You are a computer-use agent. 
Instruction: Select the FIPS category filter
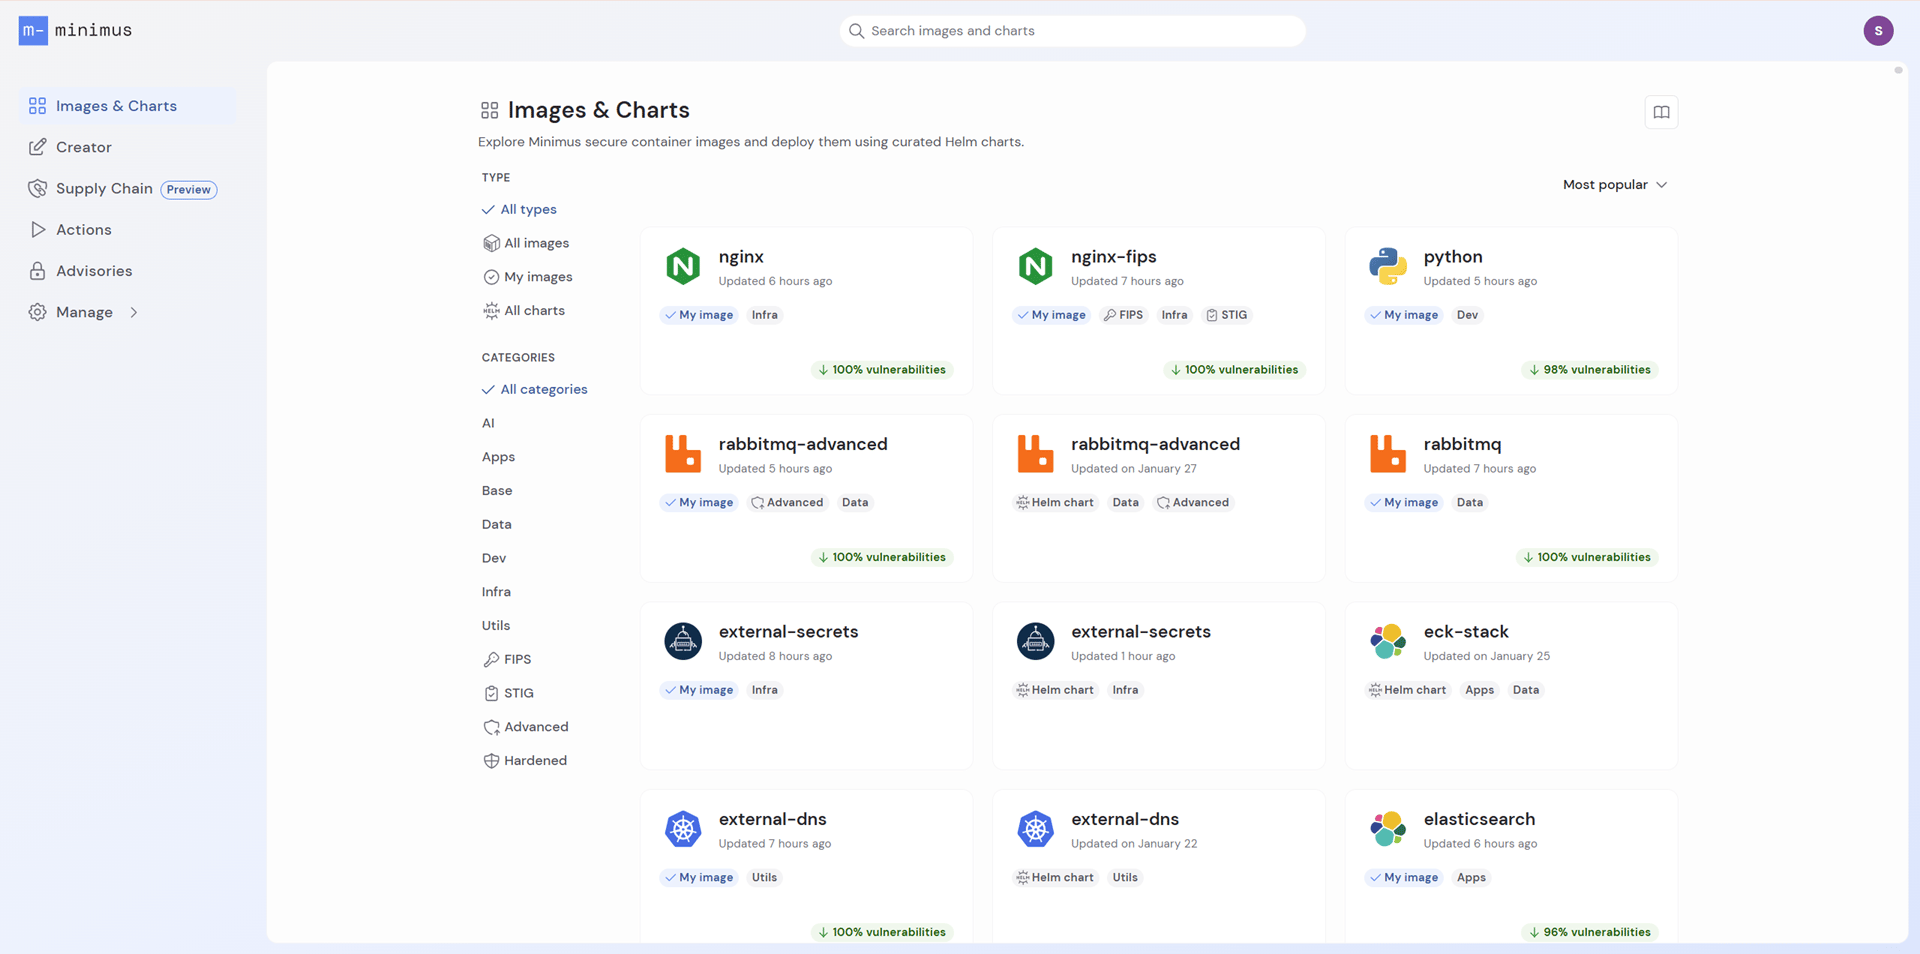coord(507,660)
